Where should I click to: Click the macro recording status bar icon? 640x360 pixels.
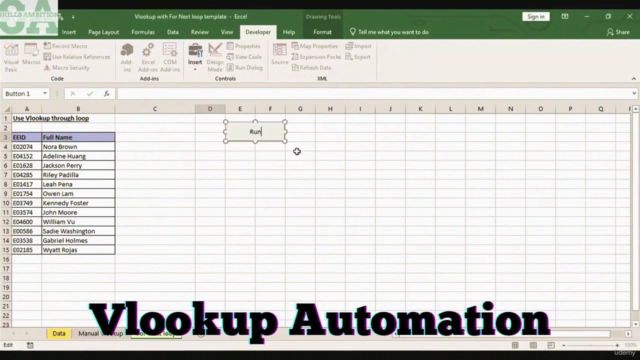pos(30,345)
